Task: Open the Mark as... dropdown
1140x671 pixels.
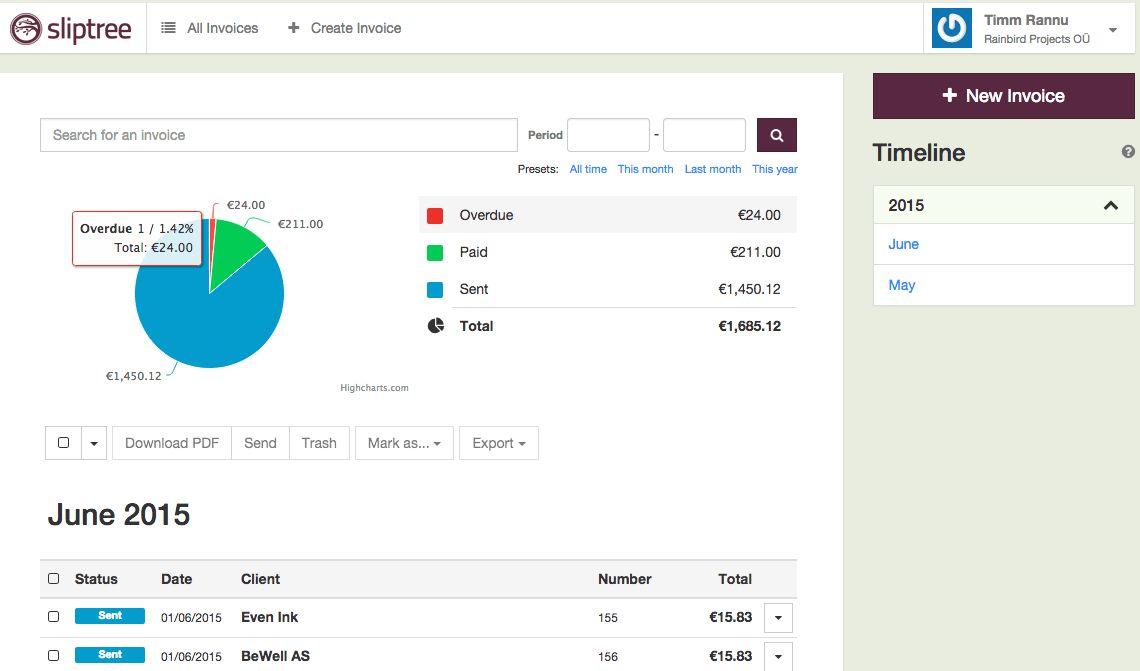Action: click(403, 442)
